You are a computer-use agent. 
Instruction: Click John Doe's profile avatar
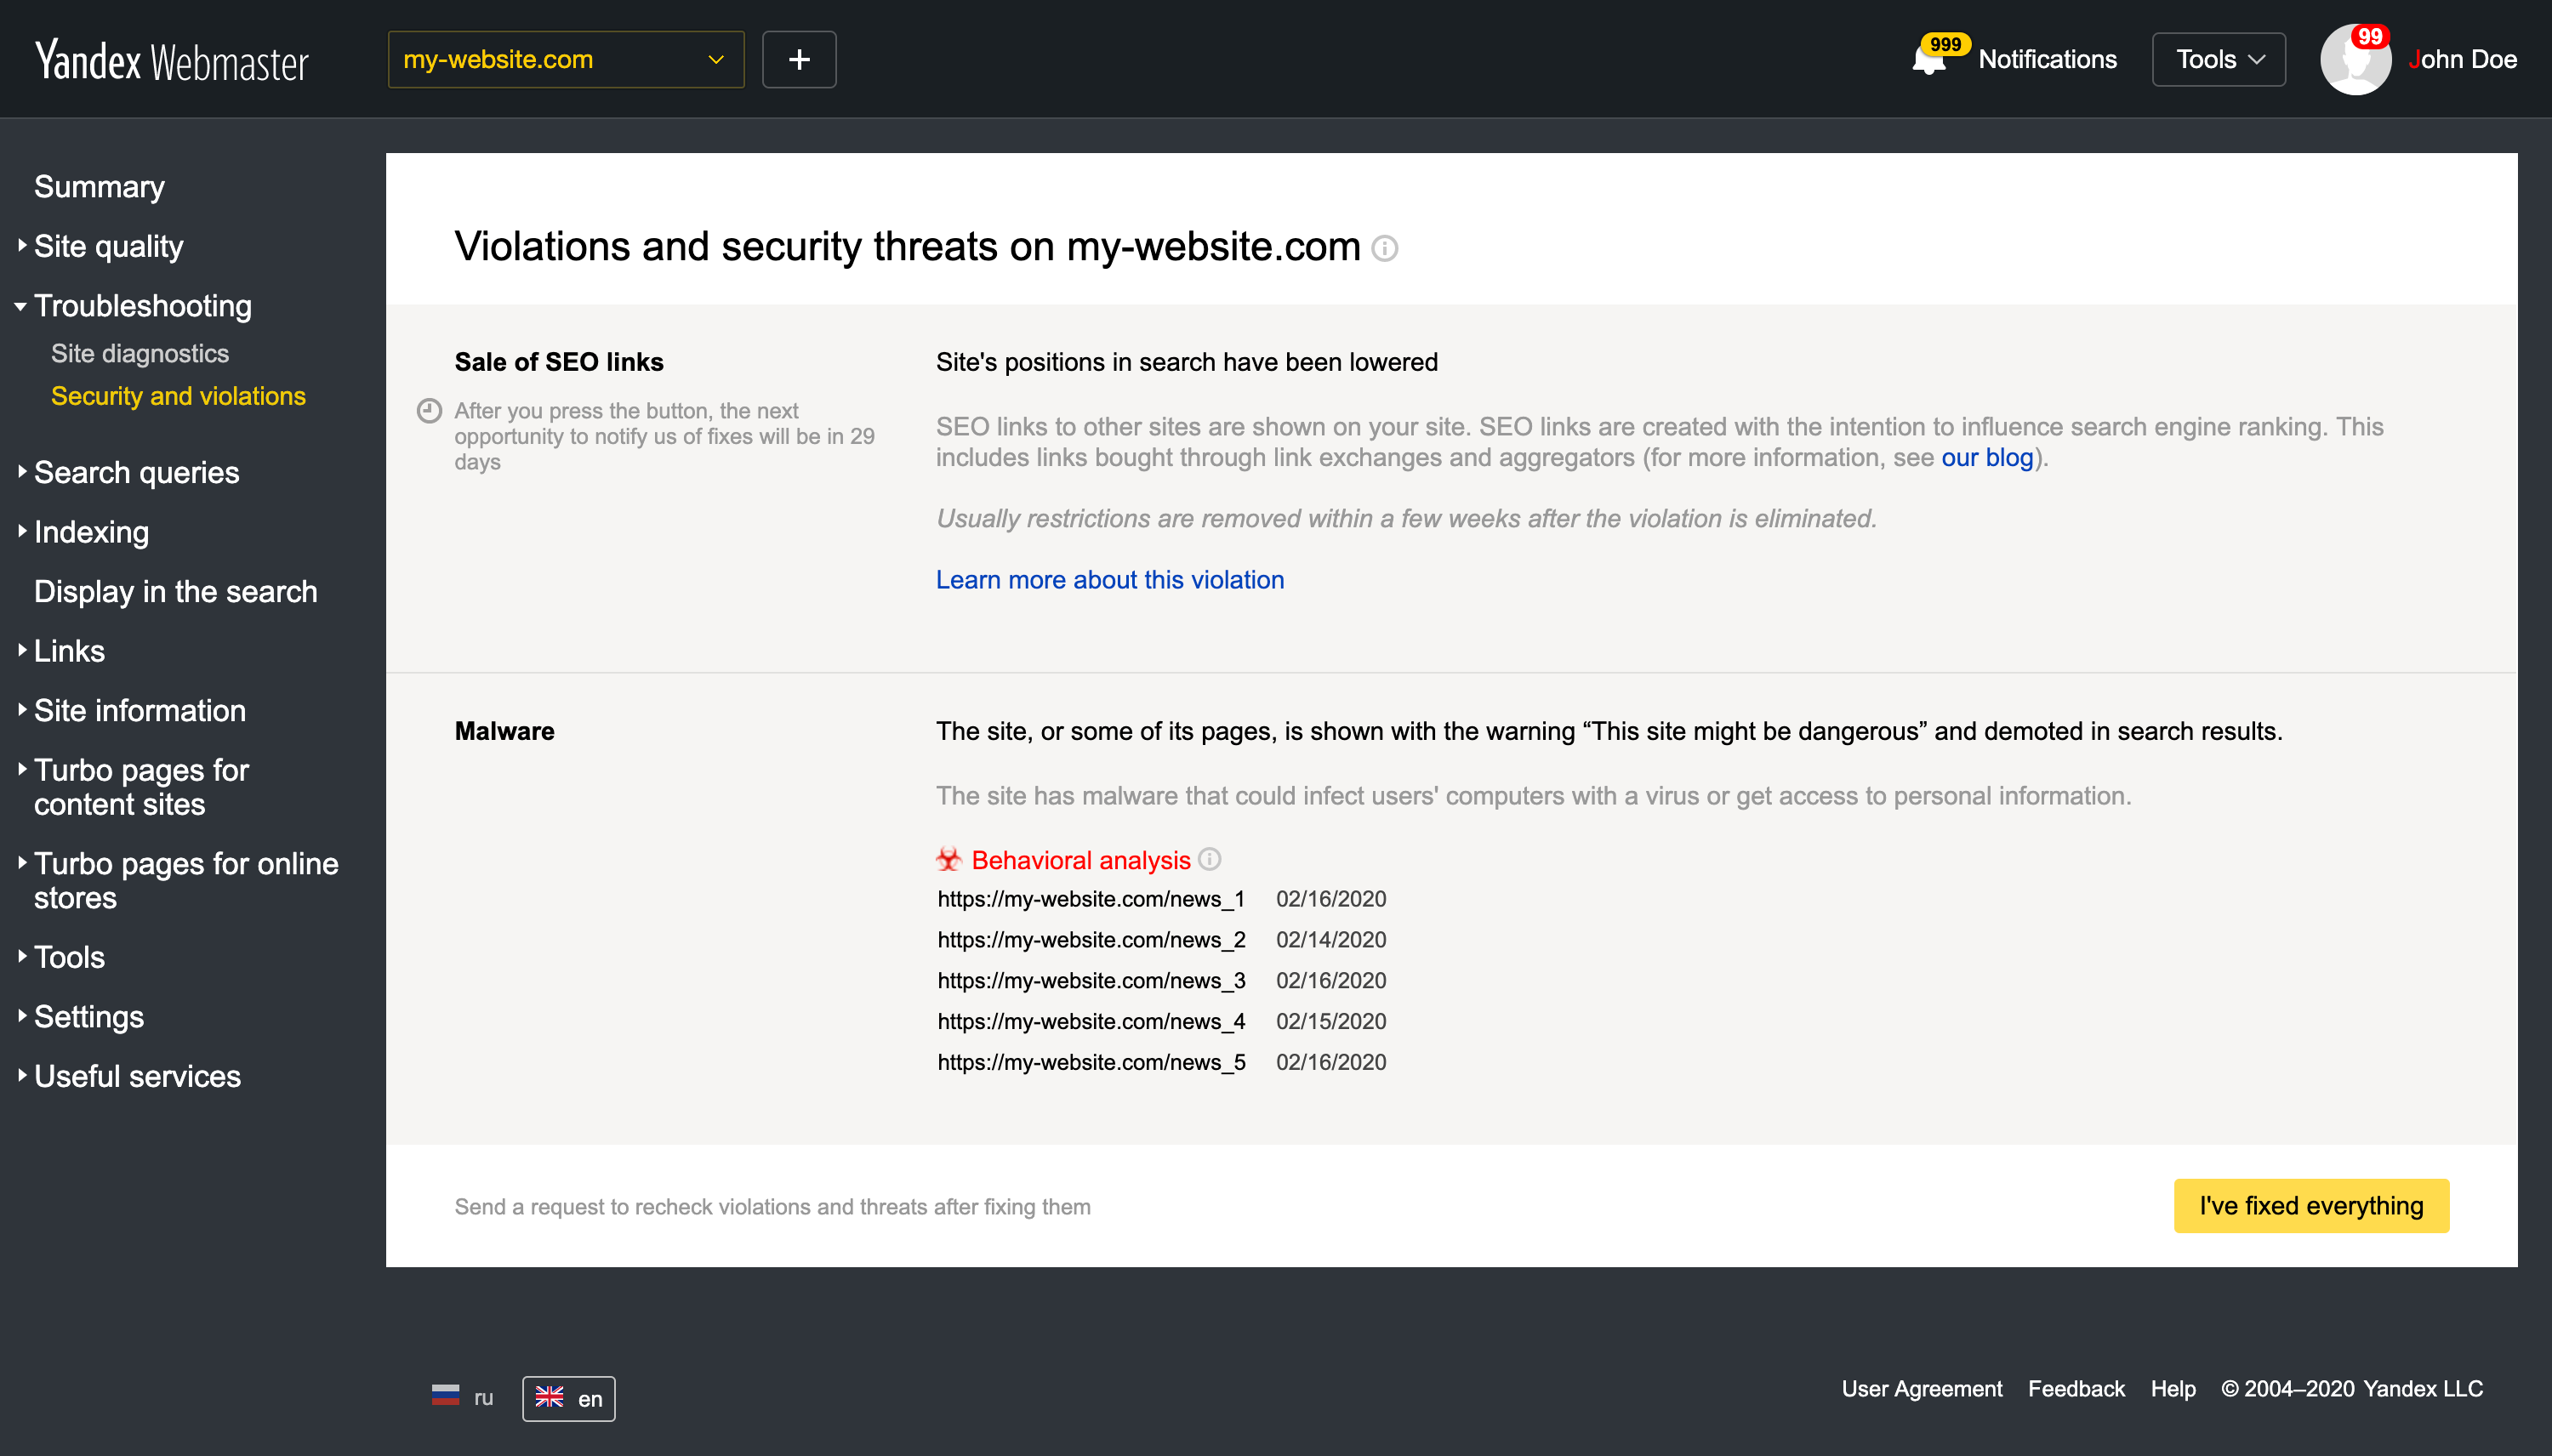(x=2355, y=60)
